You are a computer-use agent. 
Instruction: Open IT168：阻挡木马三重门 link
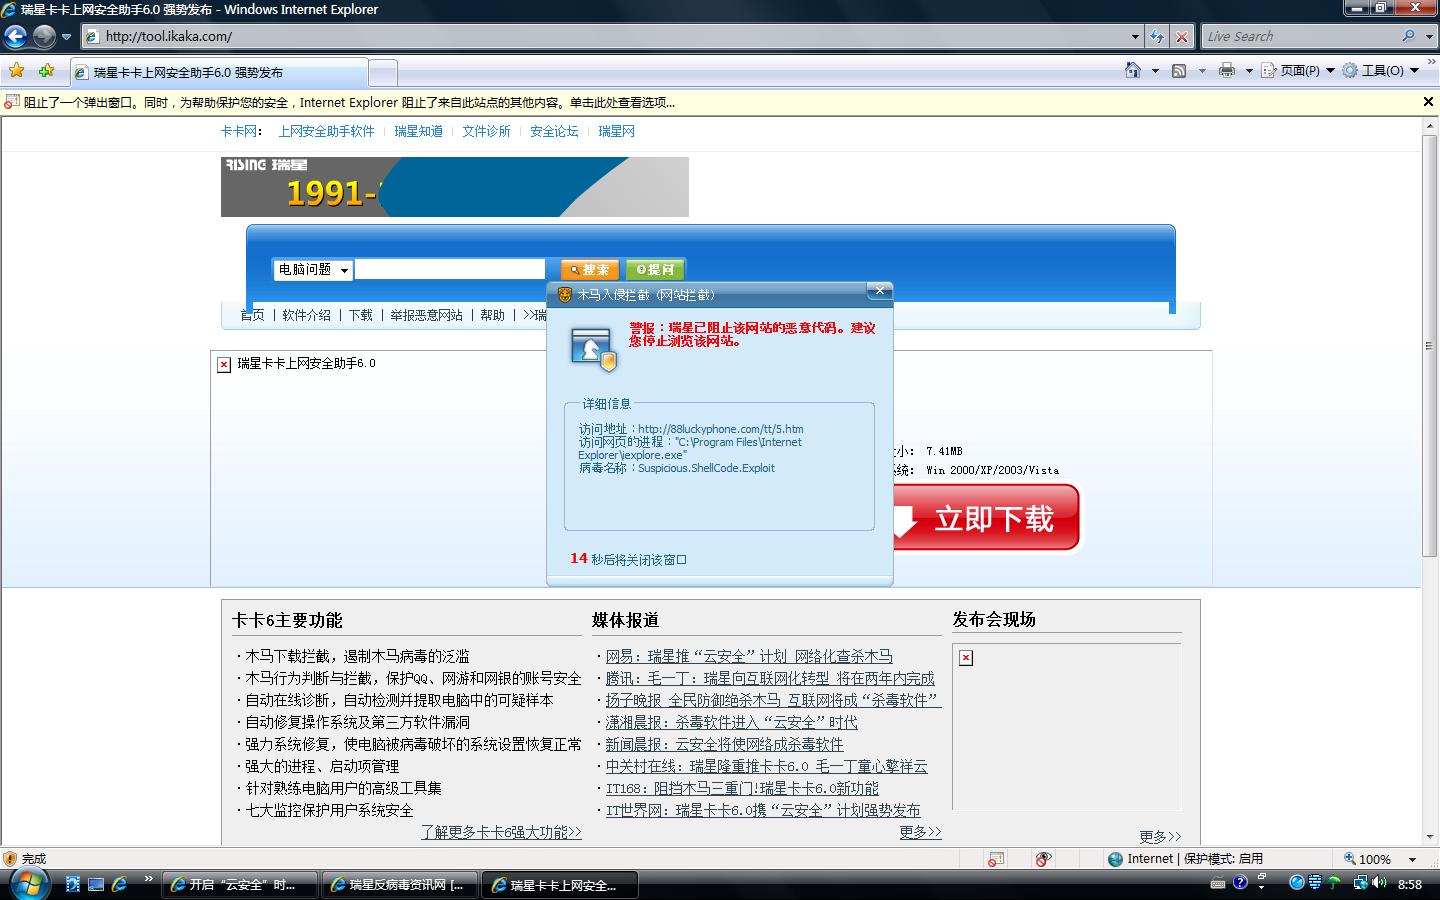(x=742, y=788)
